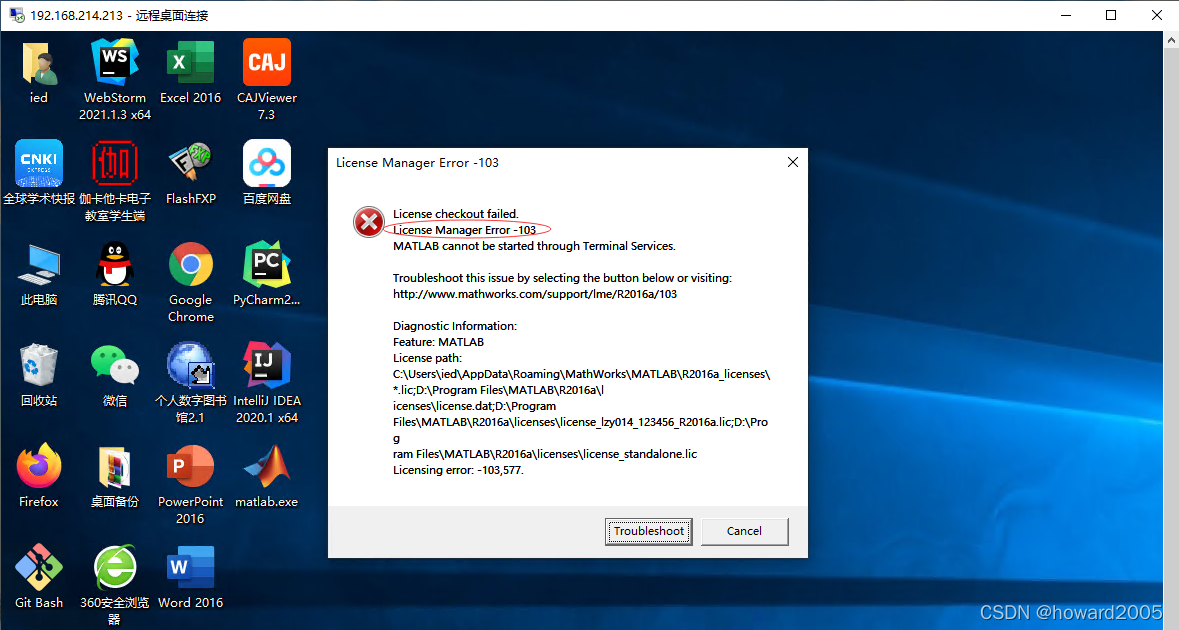Open 腾讯QQ penguin icon
Screen dimensions: 1179x630
click(115, 265)
